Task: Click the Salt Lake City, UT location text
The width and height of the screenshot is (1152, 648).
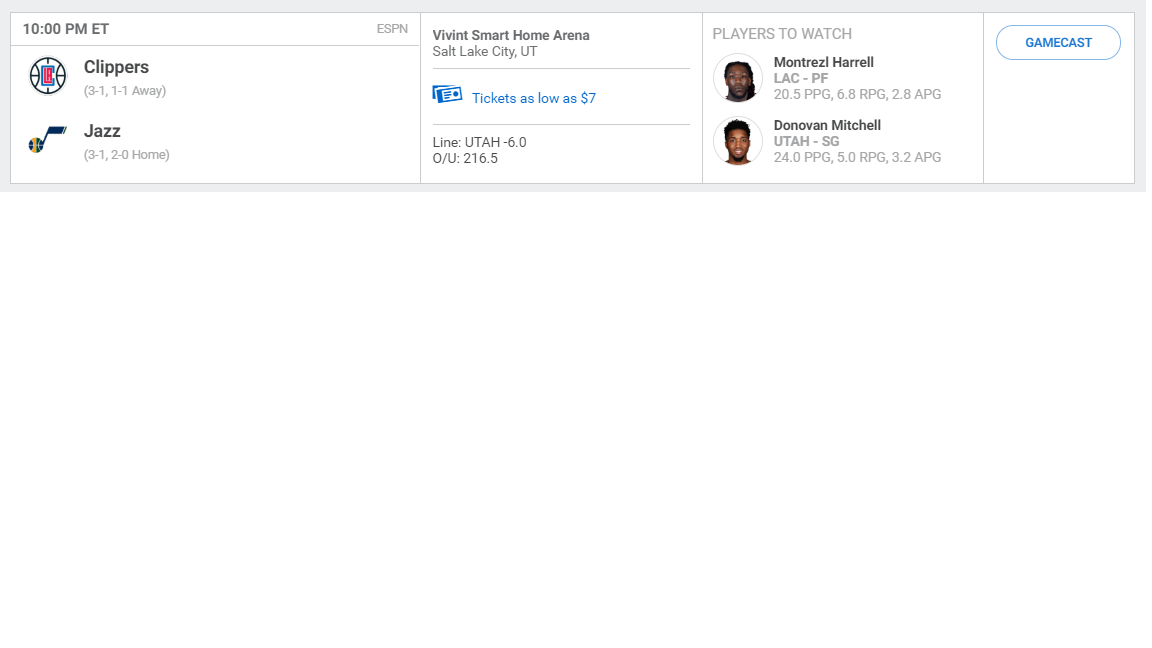Action: (x=485, y=51)
